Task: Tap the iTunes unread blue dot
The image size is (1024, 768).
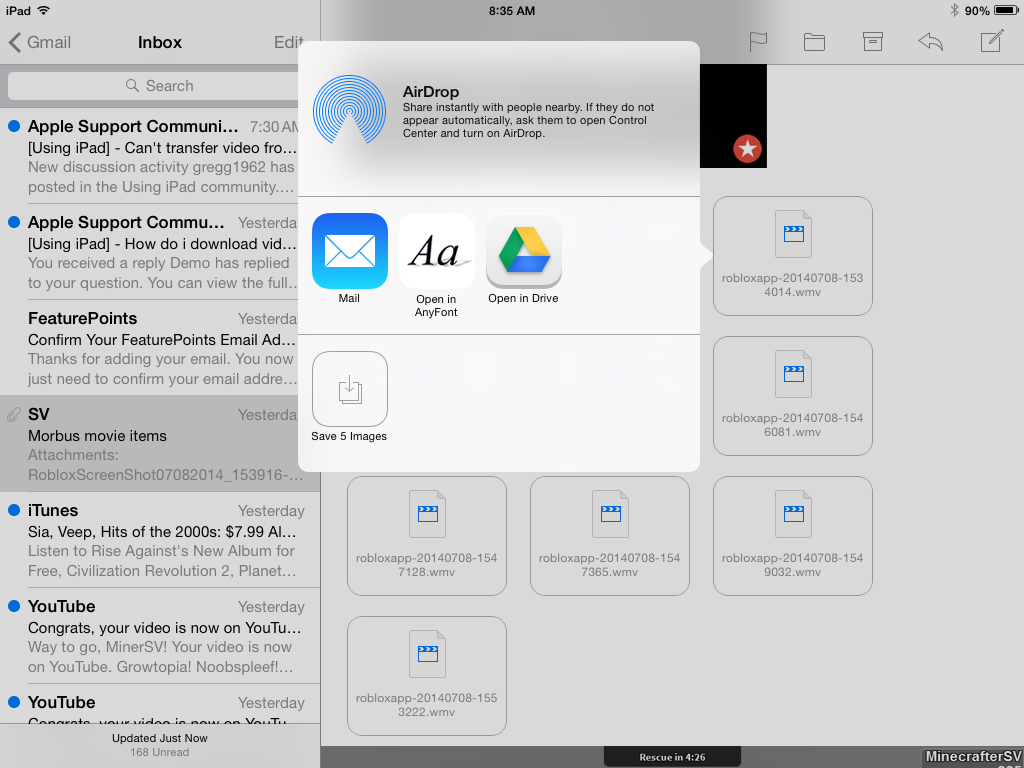Action: click(x=14, y=510)
